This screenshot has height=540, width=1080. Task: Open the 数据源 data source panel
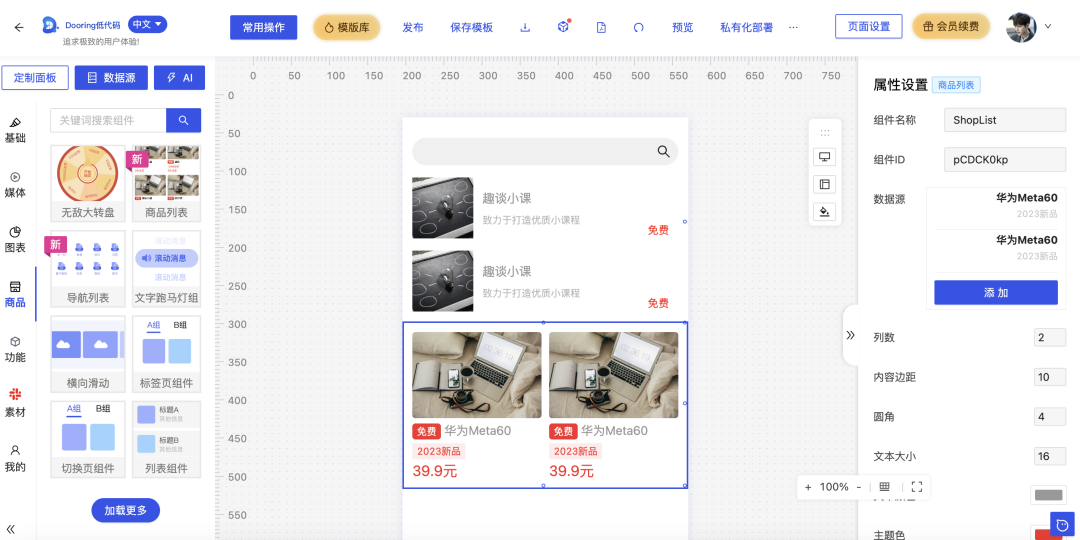click(111, 78)
